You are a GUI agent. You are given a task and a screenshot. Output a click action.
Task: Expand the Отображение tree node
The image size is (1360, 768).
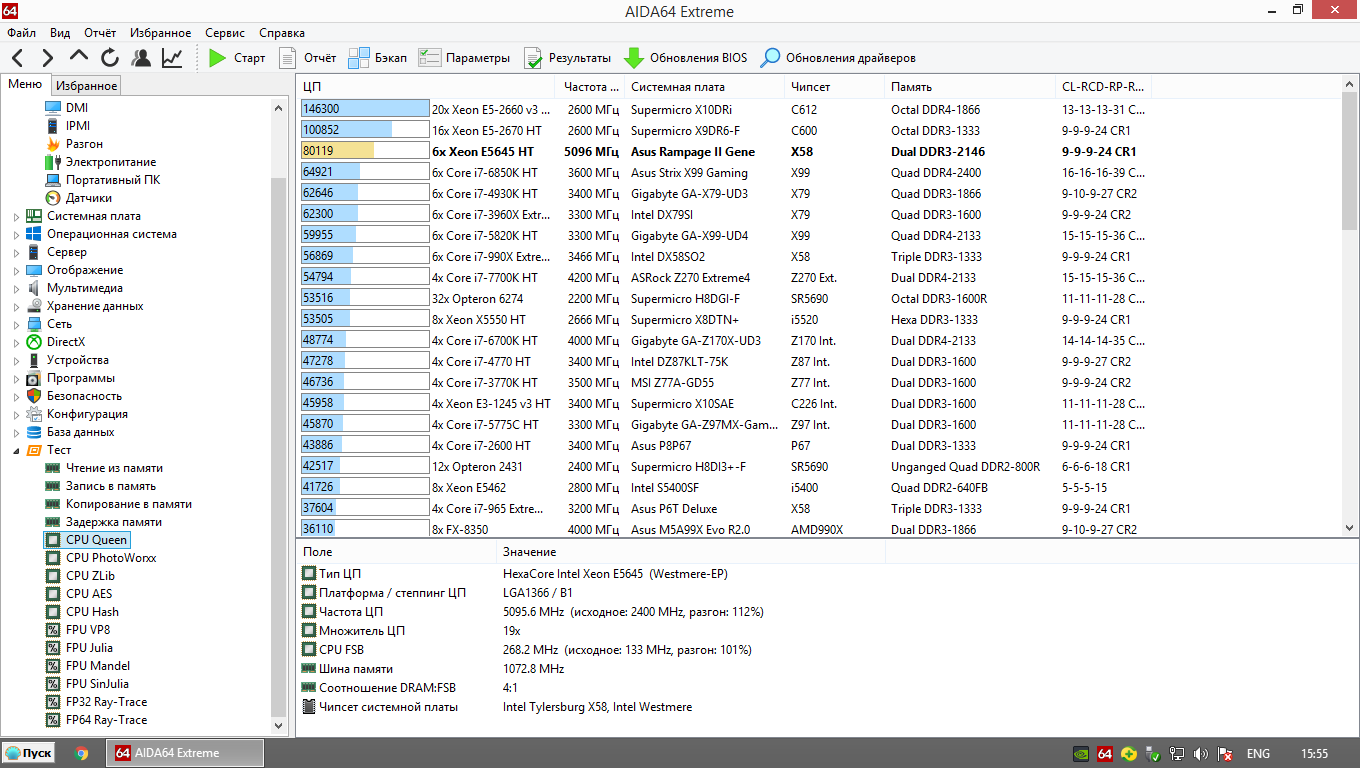[16, 270]
